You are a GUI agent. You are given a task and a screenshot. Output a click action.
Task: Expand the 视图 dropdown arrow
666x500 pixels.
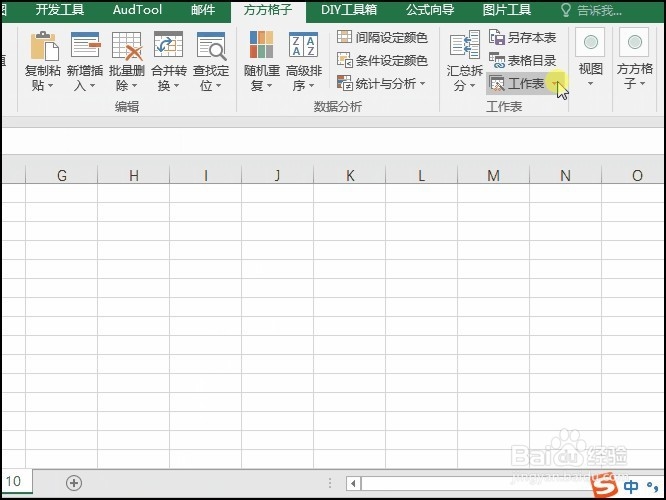tap(590, 84)
